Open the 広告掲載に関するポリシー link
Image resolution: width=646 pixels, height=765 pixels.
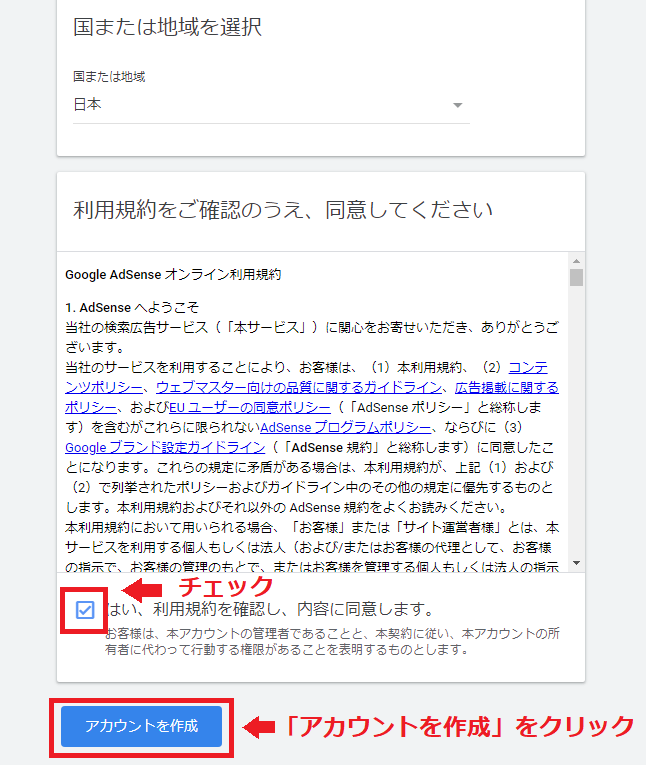506,387
